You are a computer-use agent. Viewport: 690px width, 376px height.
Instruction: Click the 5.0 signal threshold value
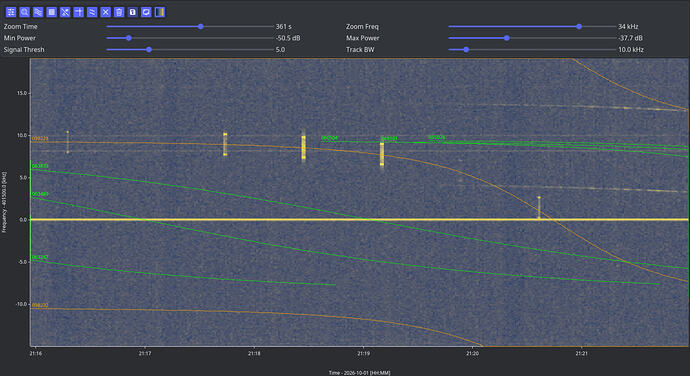280,49
